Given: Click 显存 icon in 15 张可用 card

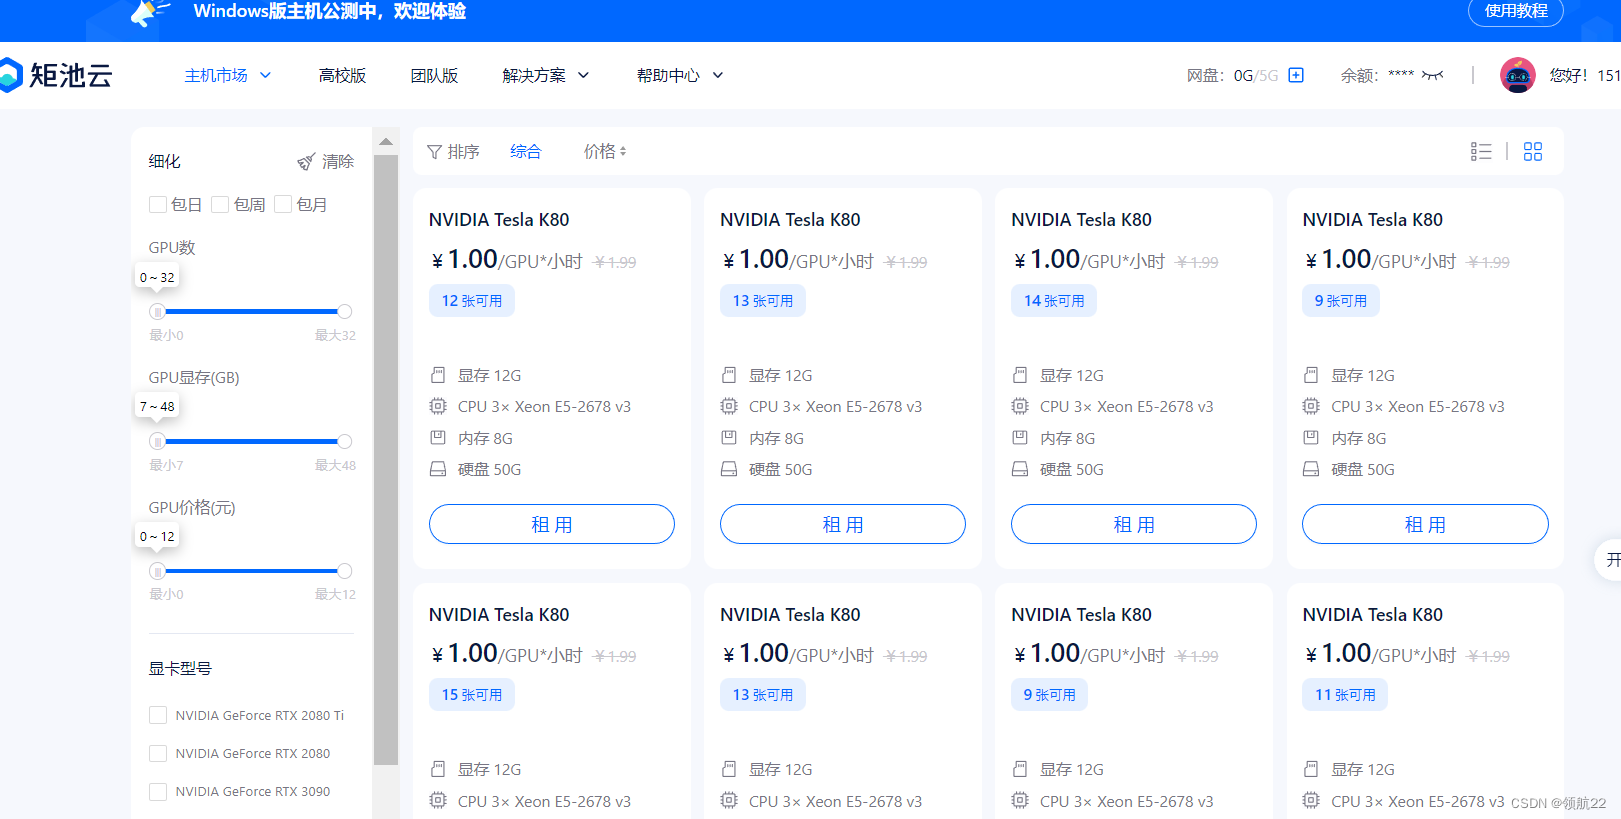Looking at the screenshot, I should (x=438, y=769).
